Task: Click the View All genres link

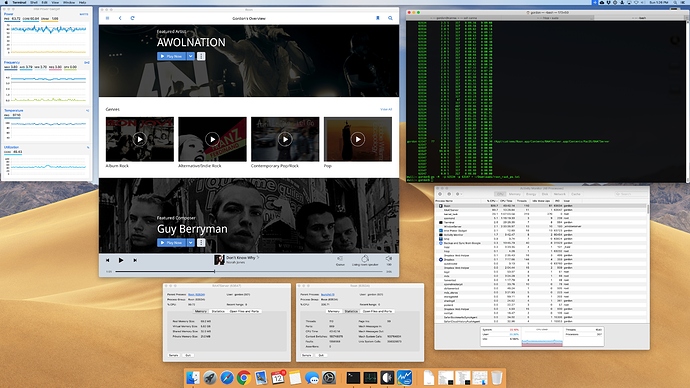Action: pos(386,109)
